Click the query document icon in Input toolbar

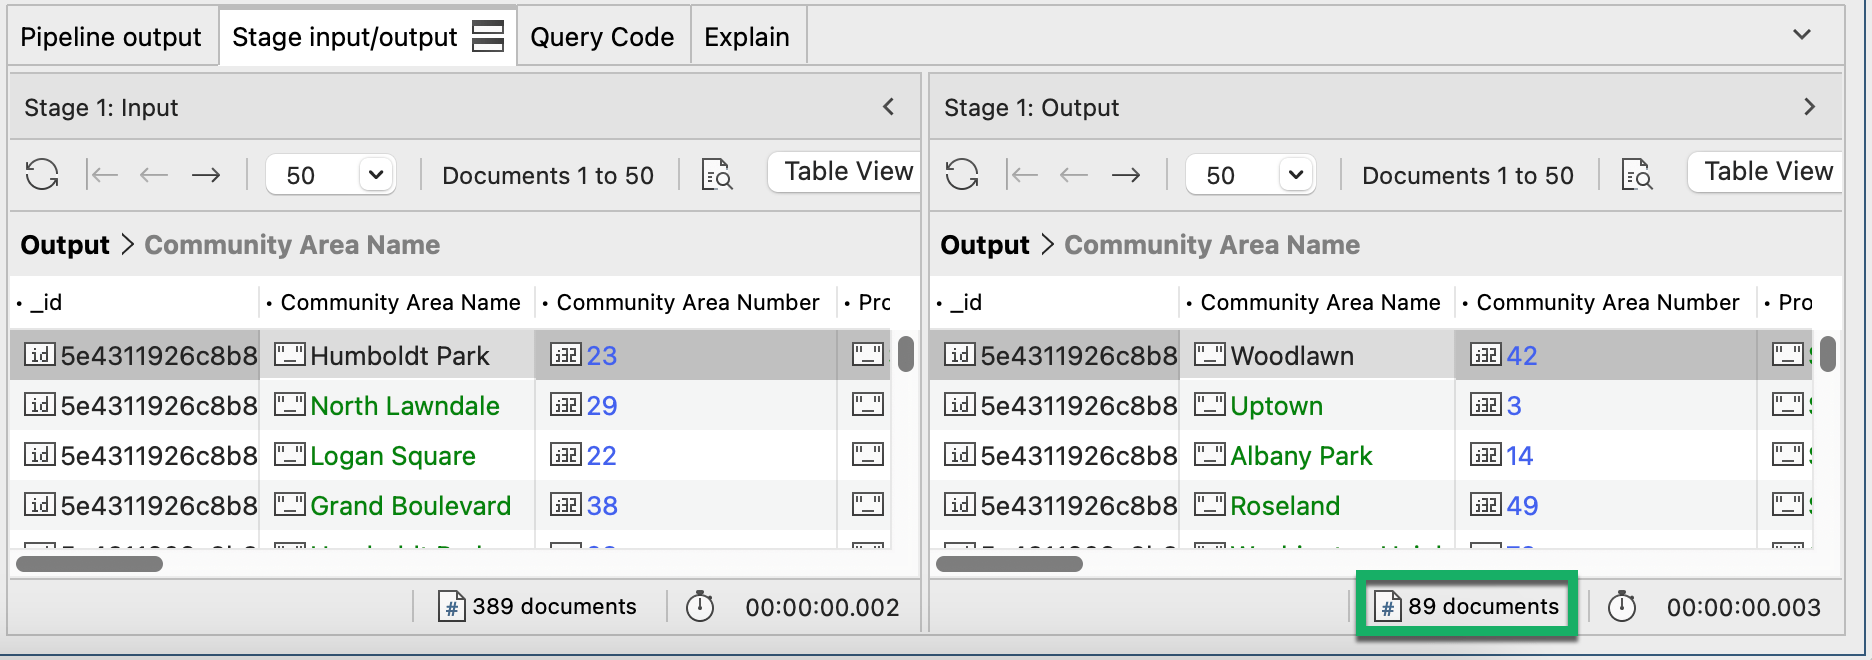click(717, 175)
